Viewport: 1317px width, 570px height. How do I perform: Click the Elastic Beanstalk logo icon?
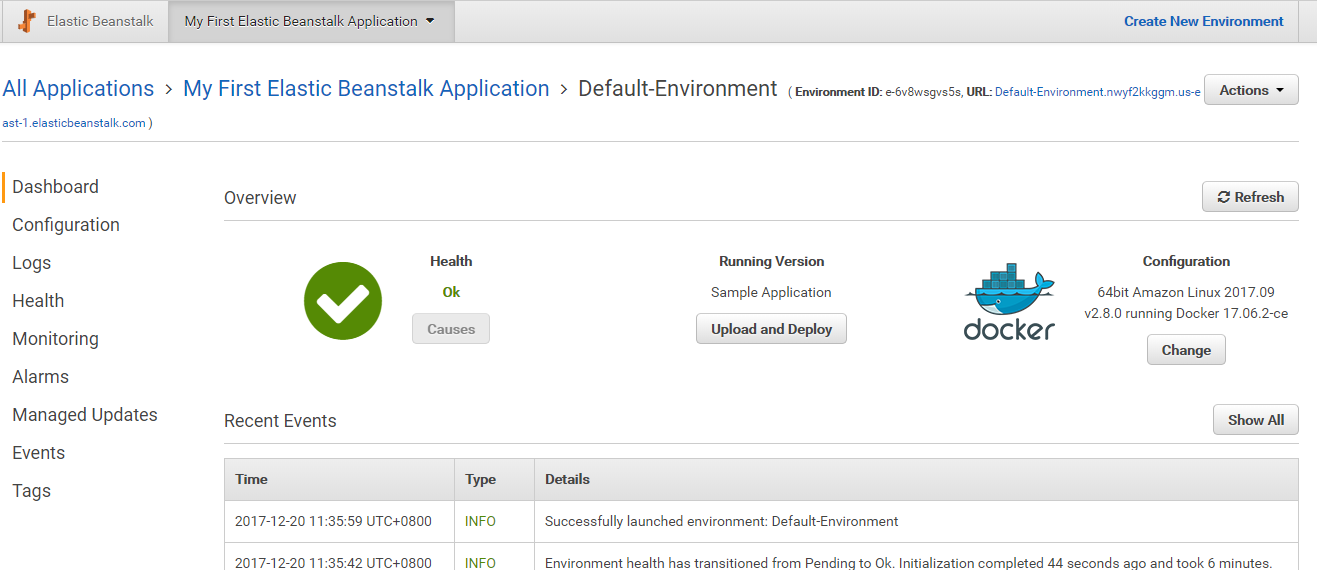pos(27,21)
